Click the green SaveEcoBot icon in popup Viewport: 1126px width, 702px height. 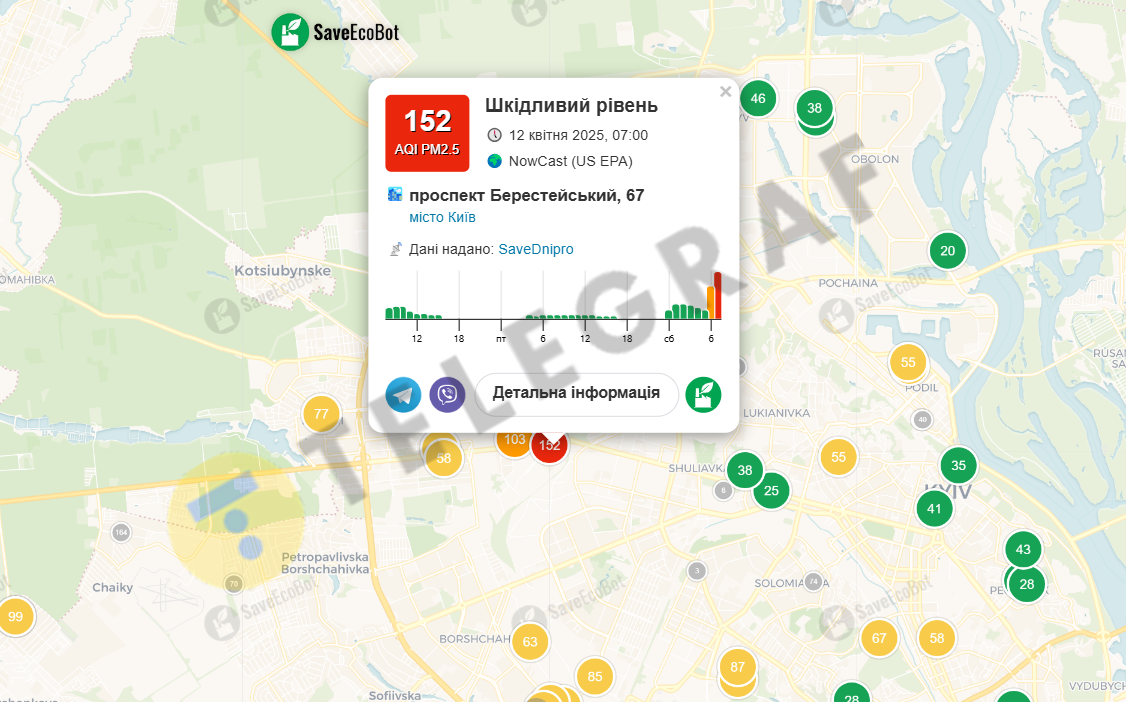coord(703,395)
